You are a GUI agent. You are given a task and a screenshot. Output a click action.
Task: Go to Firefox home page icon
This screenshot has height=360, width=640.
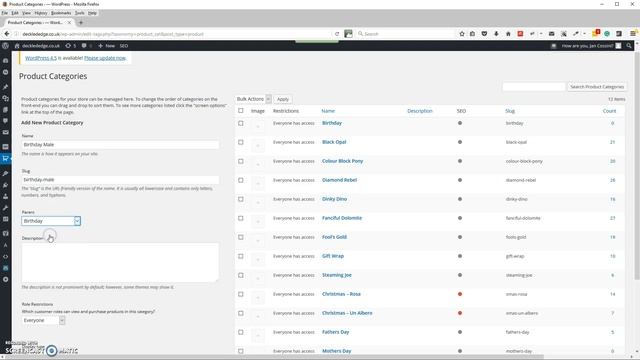tap(508, 34)
